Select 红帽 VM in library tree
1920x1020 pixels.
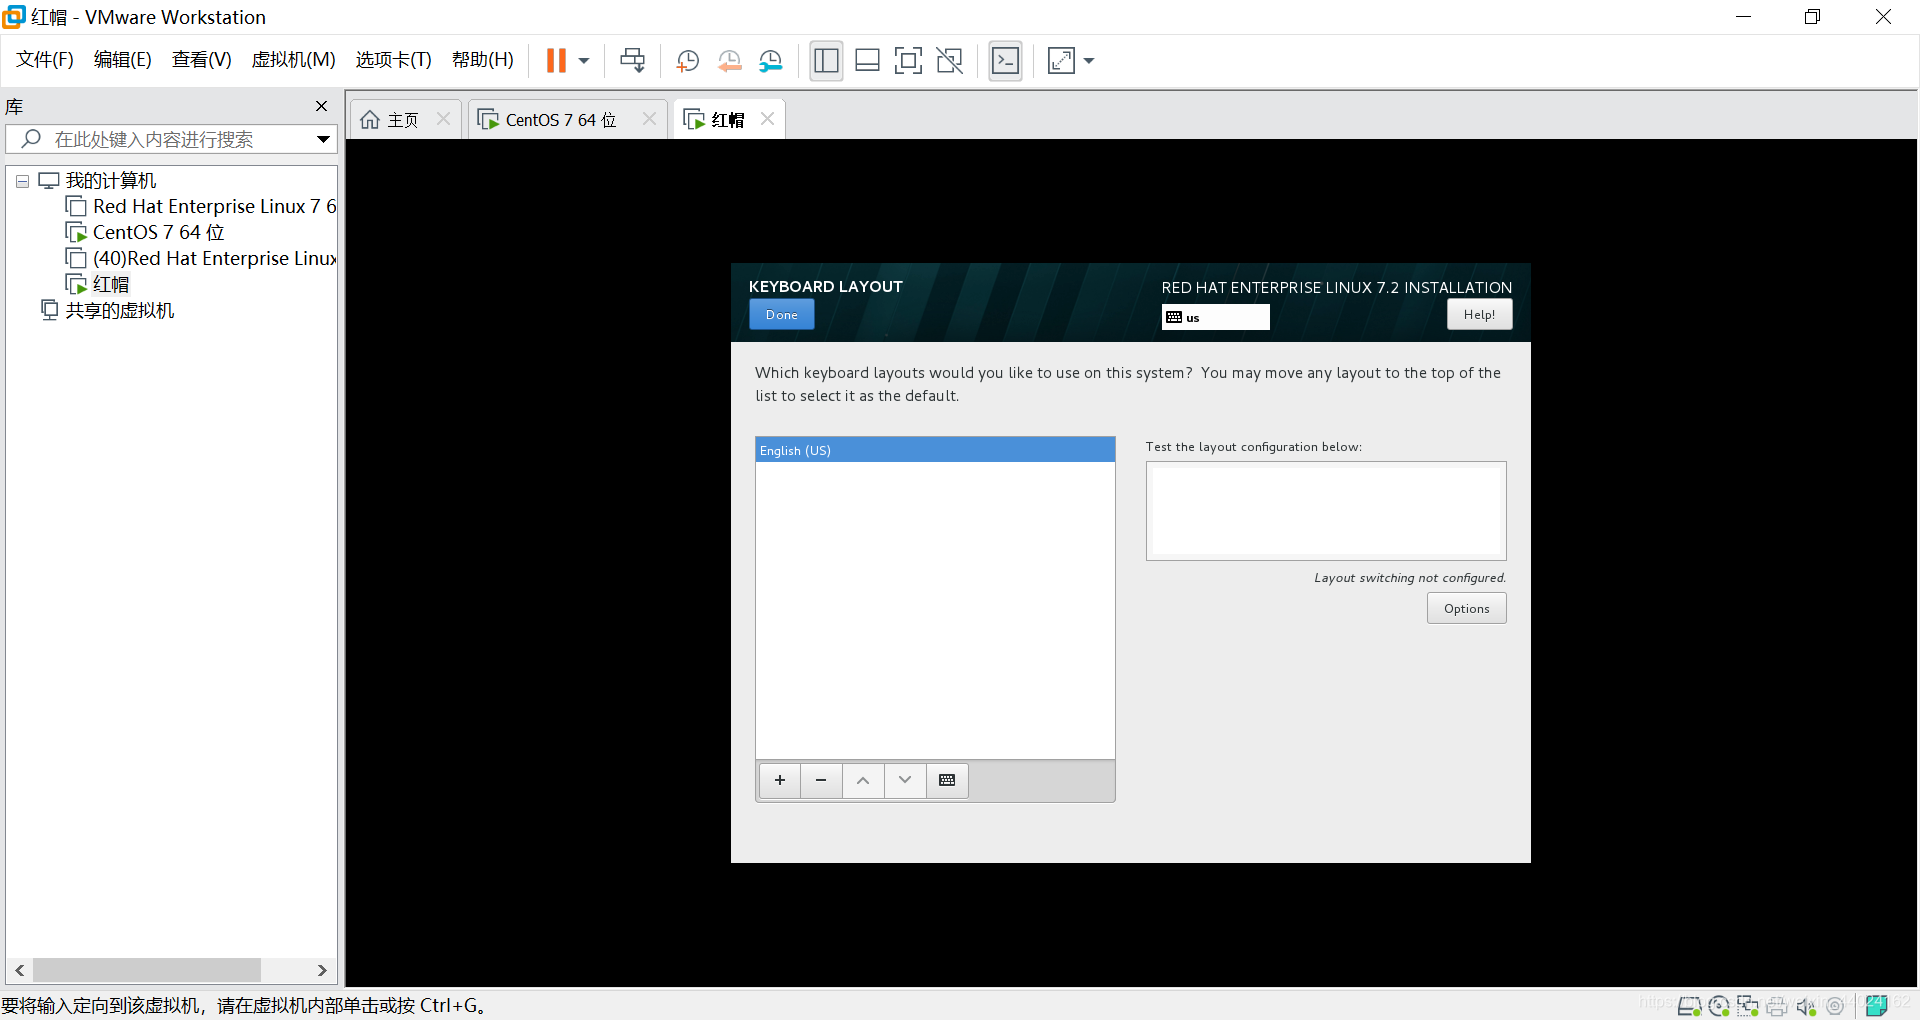98,284
